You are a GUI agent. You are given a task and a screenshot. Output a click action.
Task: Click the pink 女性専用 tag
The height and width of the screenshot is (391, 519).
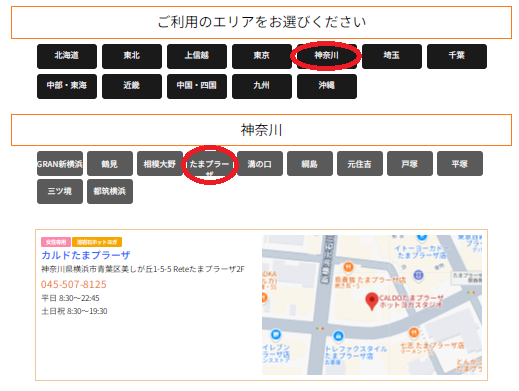(x=56, y=242)
